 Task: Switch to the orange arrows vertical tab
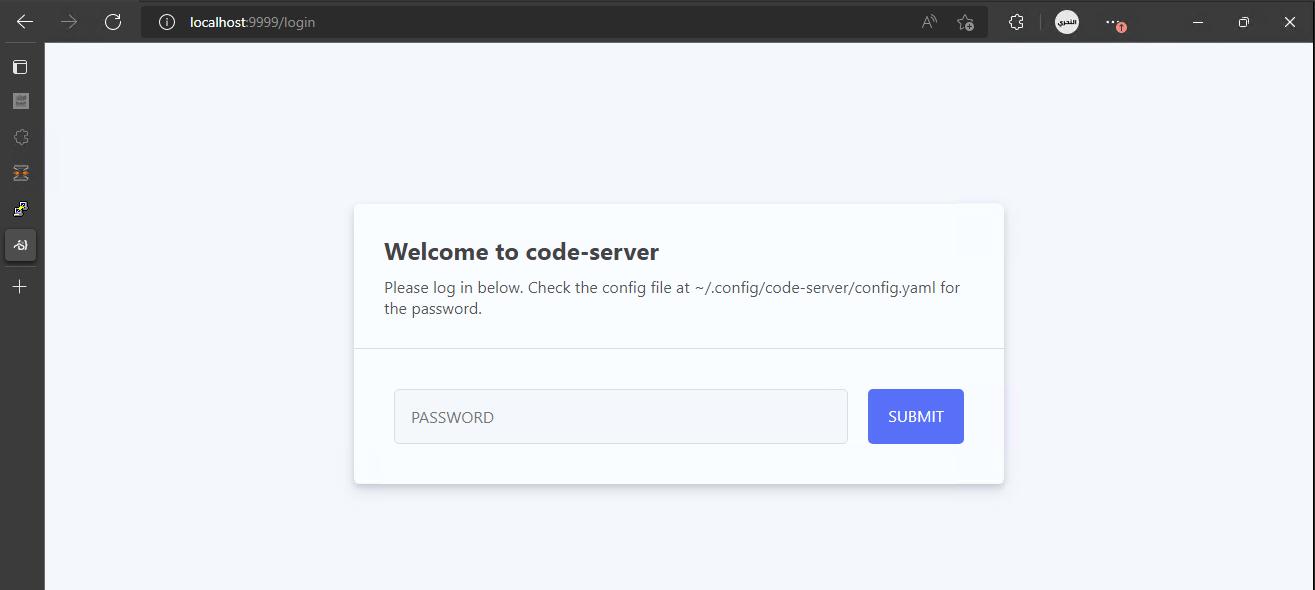(20, 173)
